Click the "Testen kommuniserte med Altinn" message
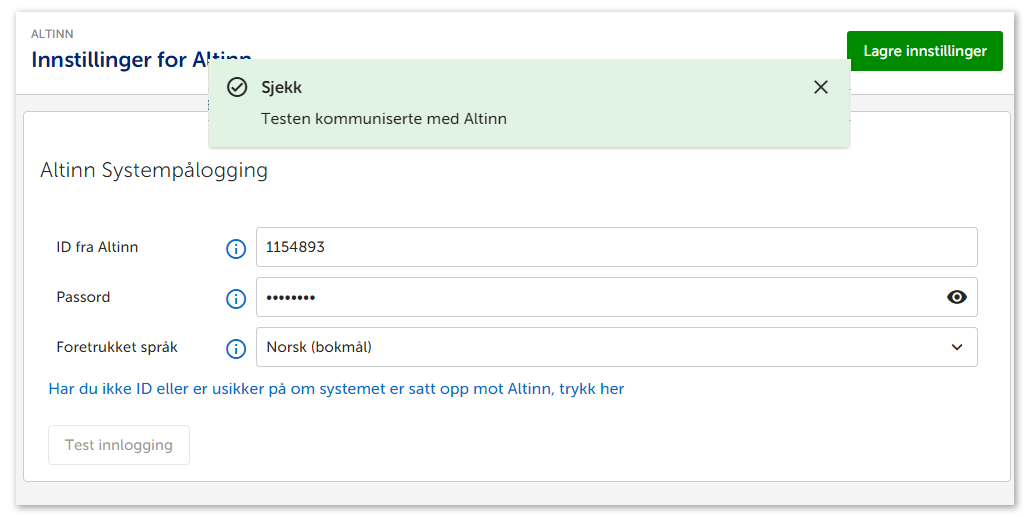This screenshot has width=1030, height=517. click(384, 119)
